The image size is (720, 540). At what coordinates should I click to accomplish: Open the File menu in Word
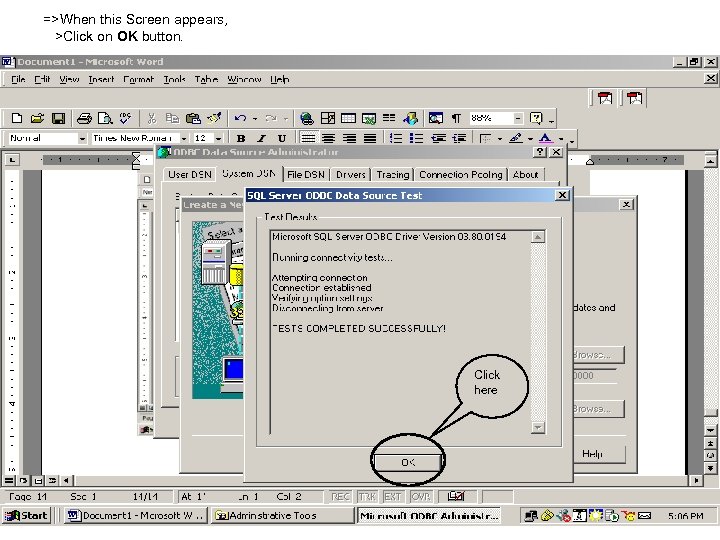click(x=18, y=79)
